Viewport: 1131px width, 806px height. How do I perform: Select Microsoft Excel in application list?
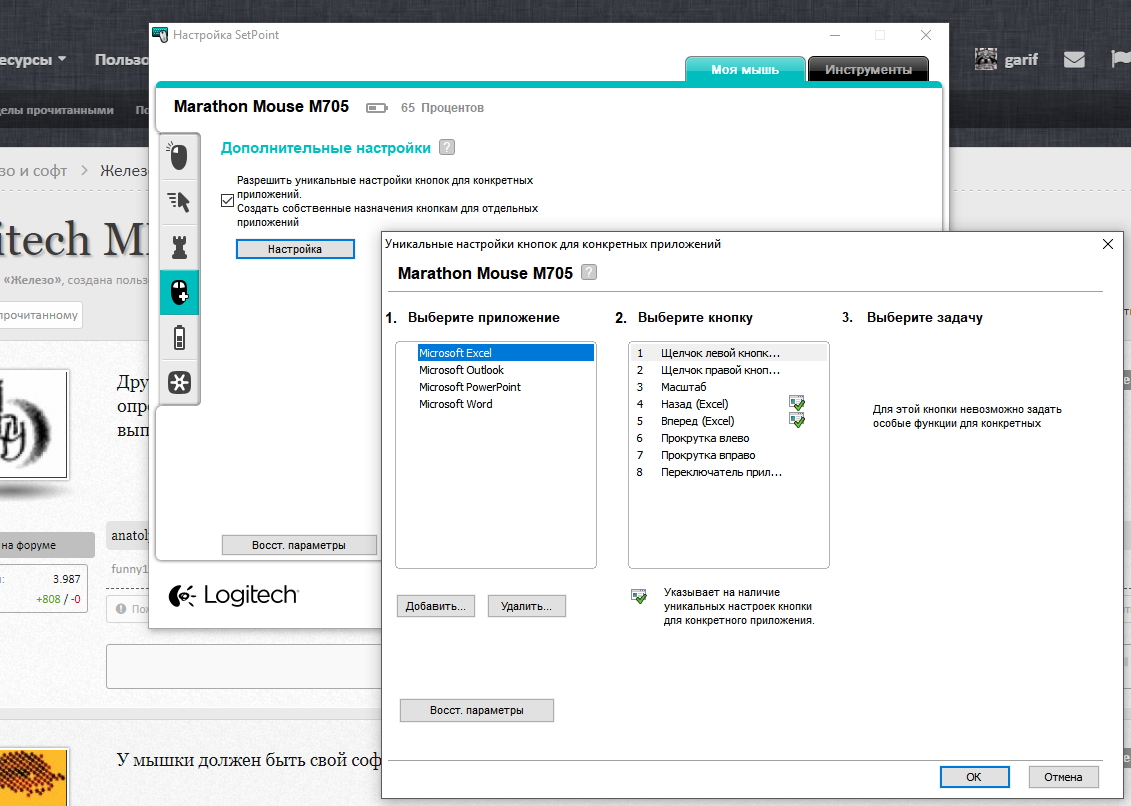[505, 353]
